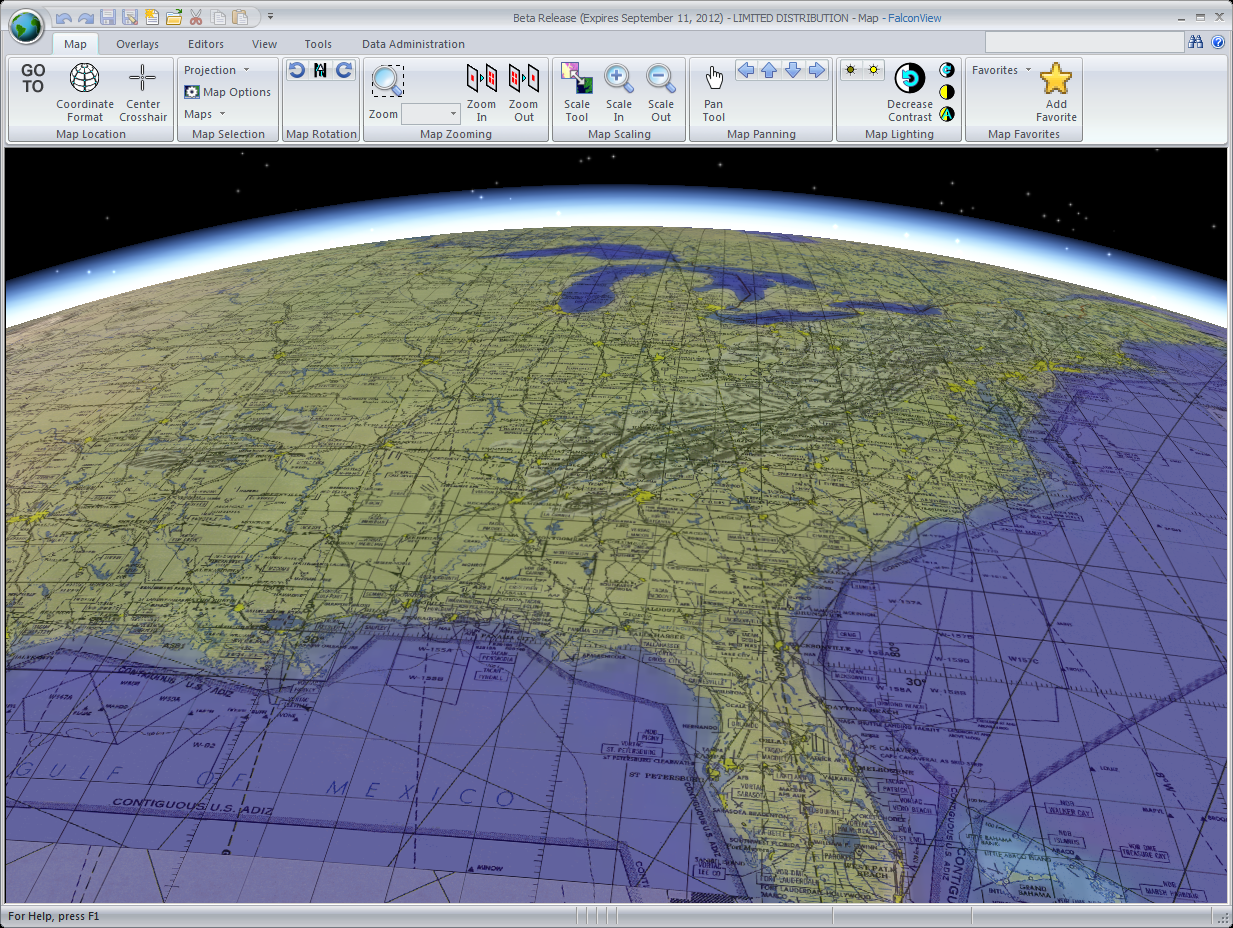1233x928 pixels.
Task: Click the brightness decrease sun icon
Action: [851, 70]
